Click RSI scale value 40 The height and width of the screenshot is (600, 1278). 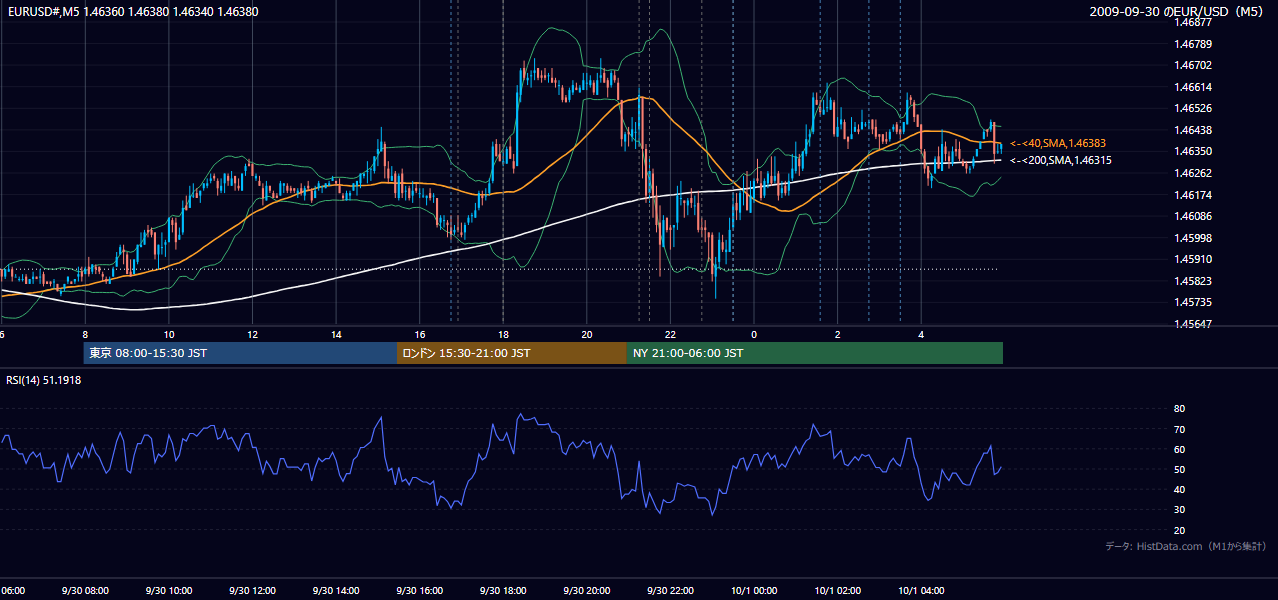[x=1180, y=489]
